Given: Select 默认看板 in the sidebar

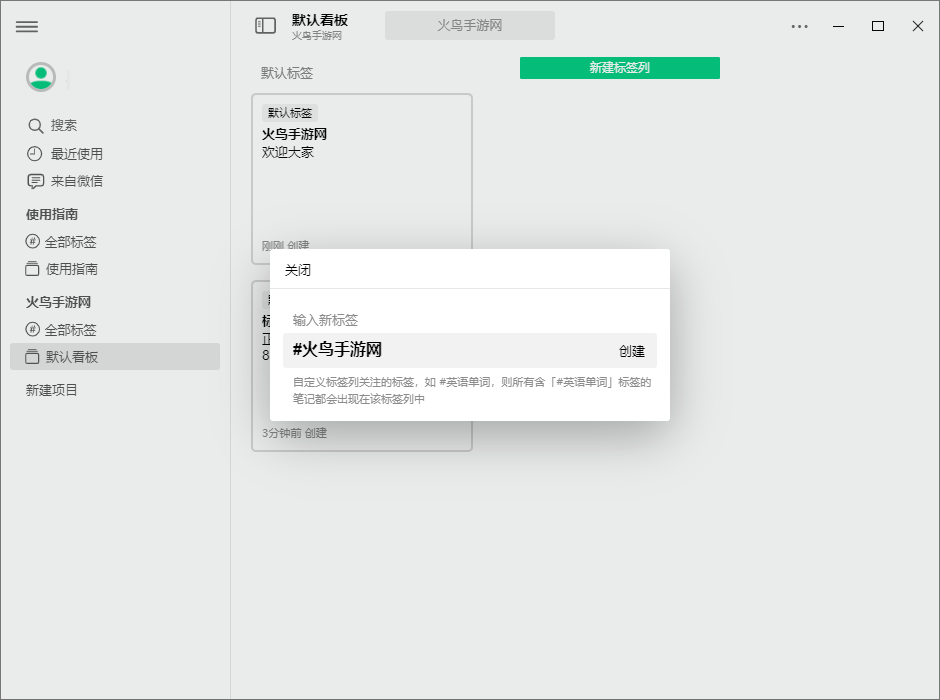Looking at the screenshot, I should [115, 357].
